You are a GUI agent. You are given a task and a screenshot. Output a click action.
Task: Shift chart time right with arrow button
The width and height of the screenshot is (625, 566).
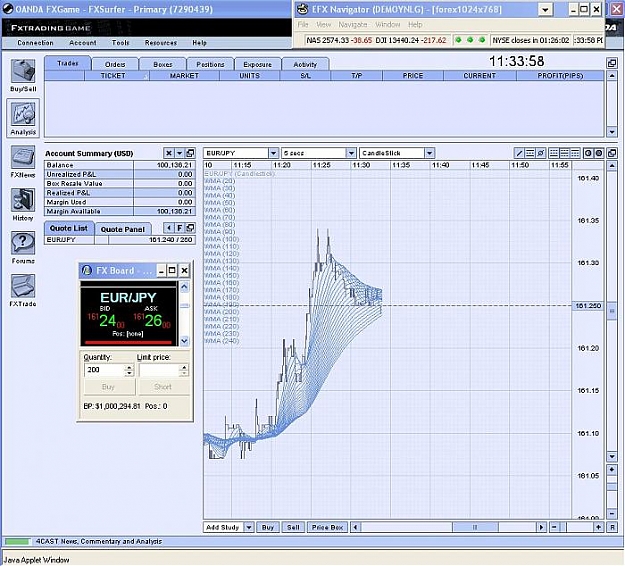541,527
